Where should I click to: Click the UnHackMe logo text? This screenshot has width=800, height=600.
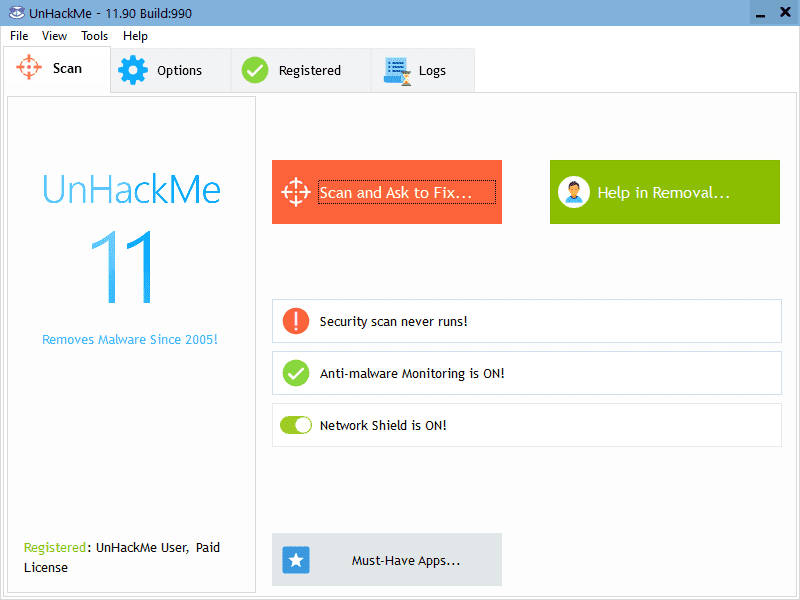[132, 189]
